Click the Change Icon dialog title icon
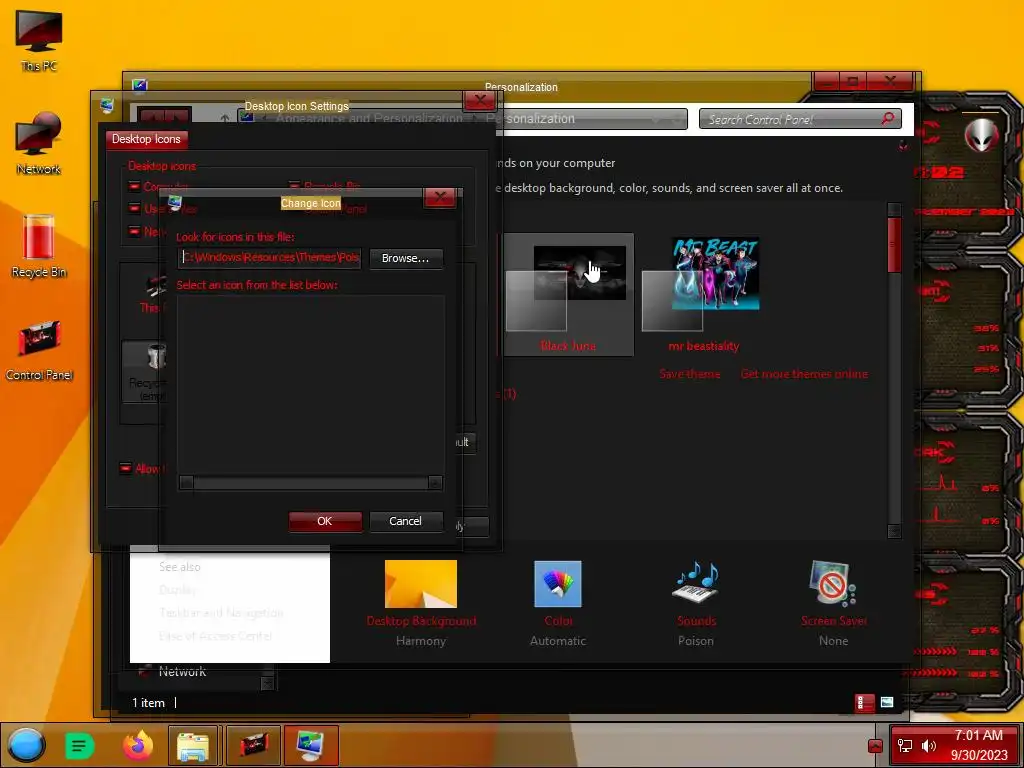The width and height of the screenshot is (1024, 768). point(174,203)
